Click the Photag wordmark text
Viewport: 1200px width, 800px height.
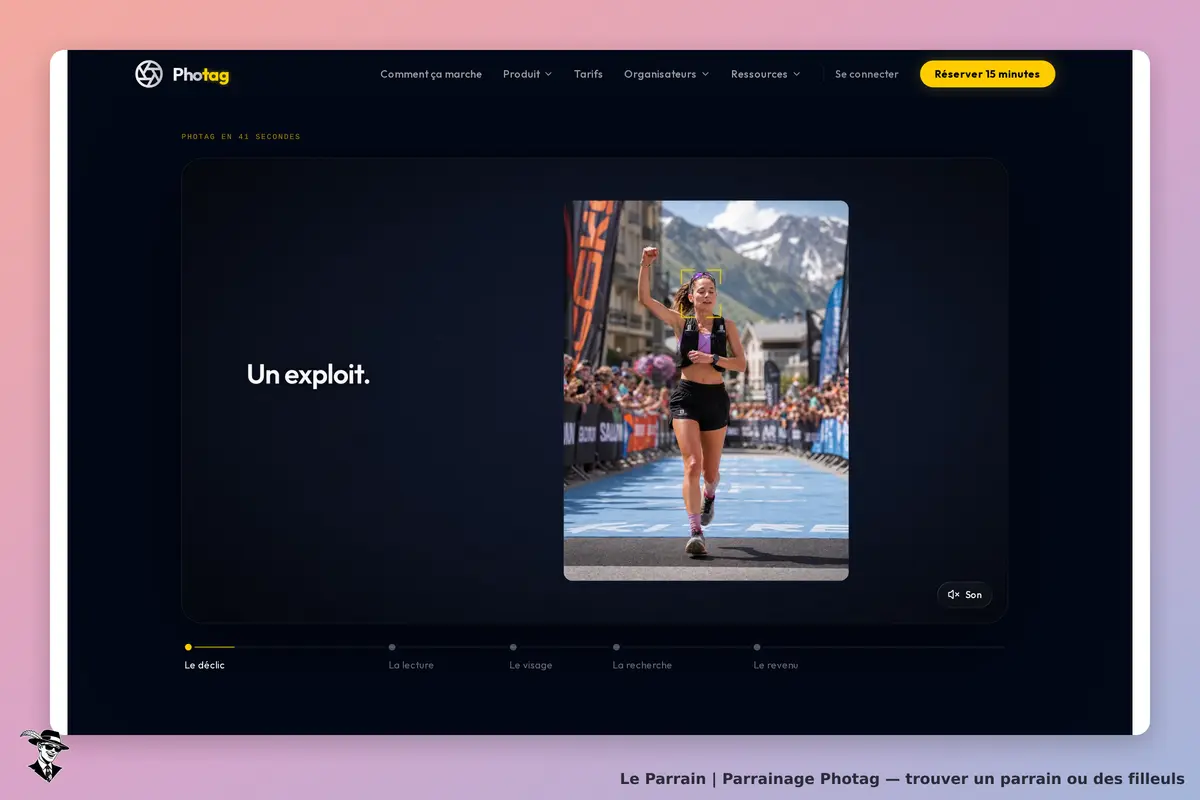tap(201, 75)
